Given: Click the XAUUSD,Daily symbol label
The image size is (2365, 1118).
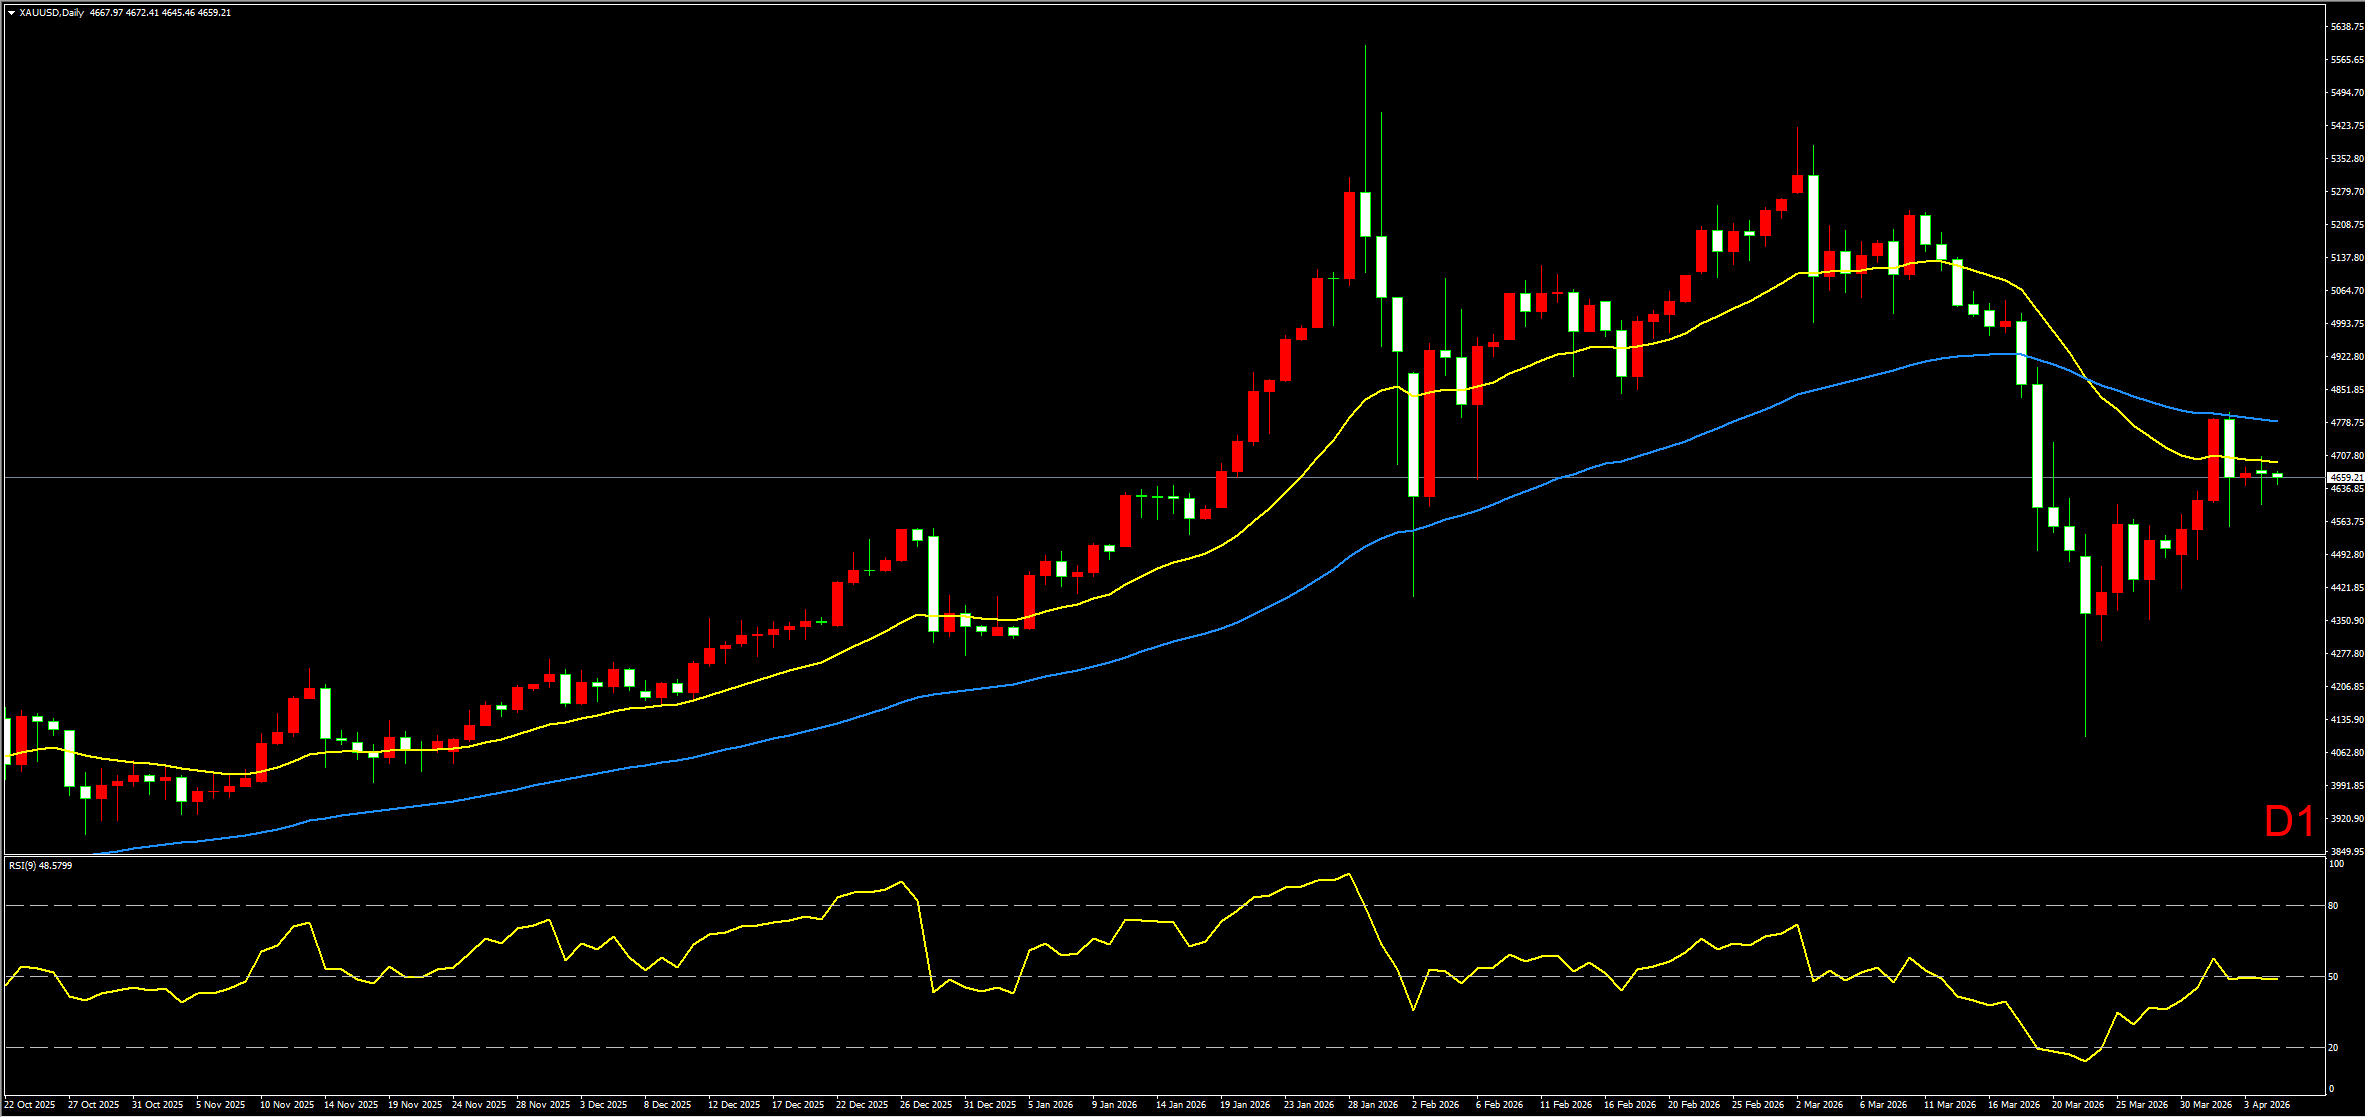Looking at the screenshot, I should coord(51,13).
